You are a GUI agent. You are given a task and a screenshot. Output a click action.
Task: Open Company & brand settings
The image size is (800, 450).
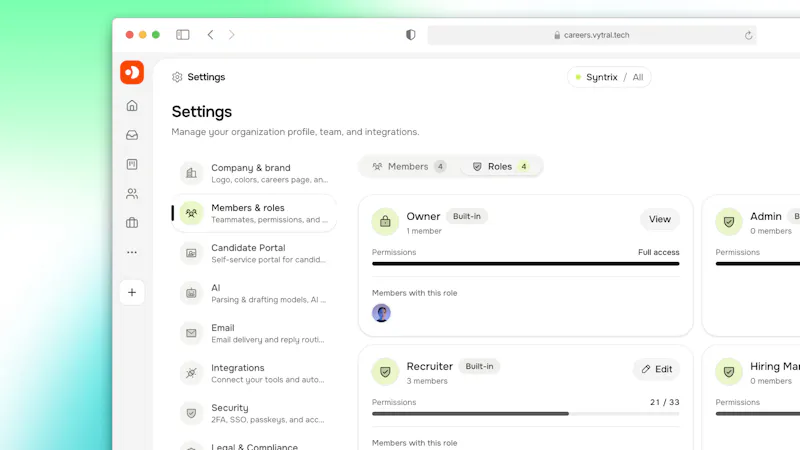click(x=254, y=173)
